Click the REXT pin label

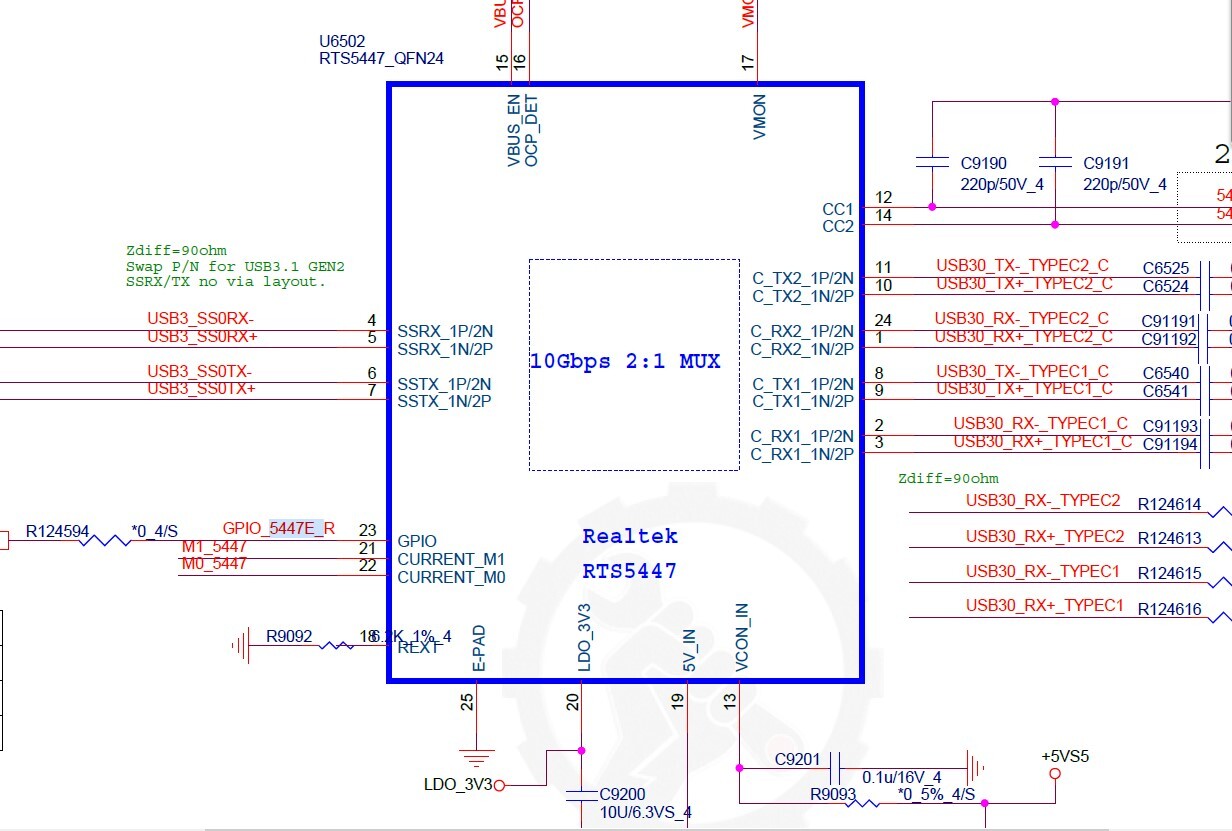420,647
